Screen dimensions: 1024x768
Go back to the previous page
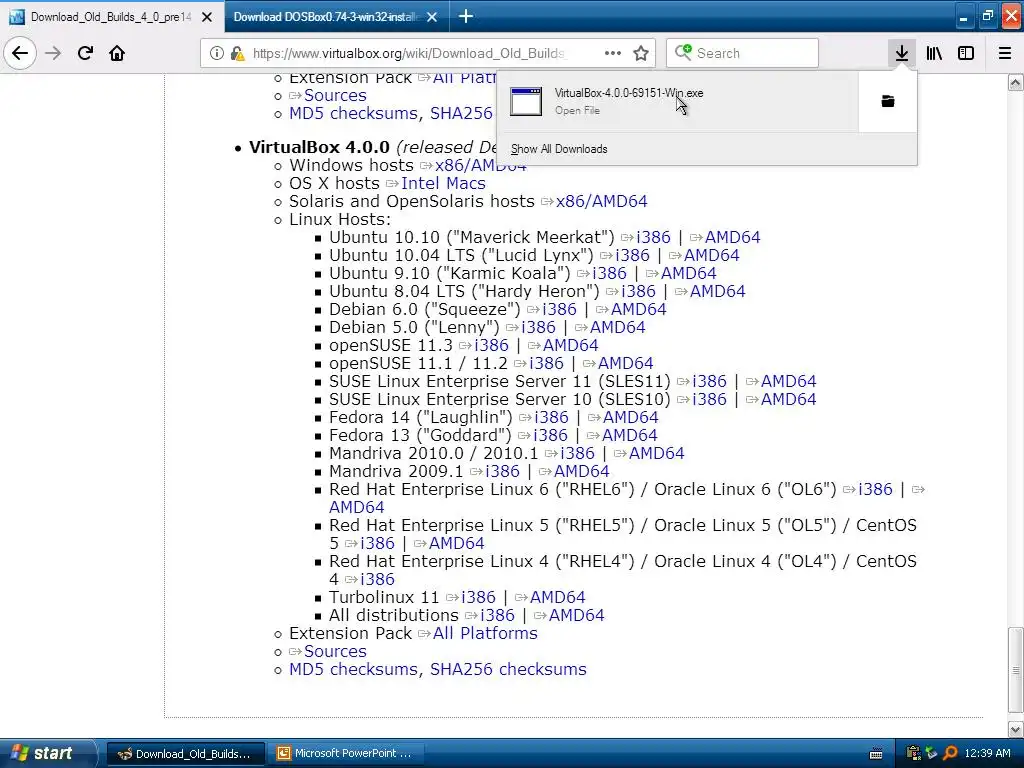pos(20,53)
